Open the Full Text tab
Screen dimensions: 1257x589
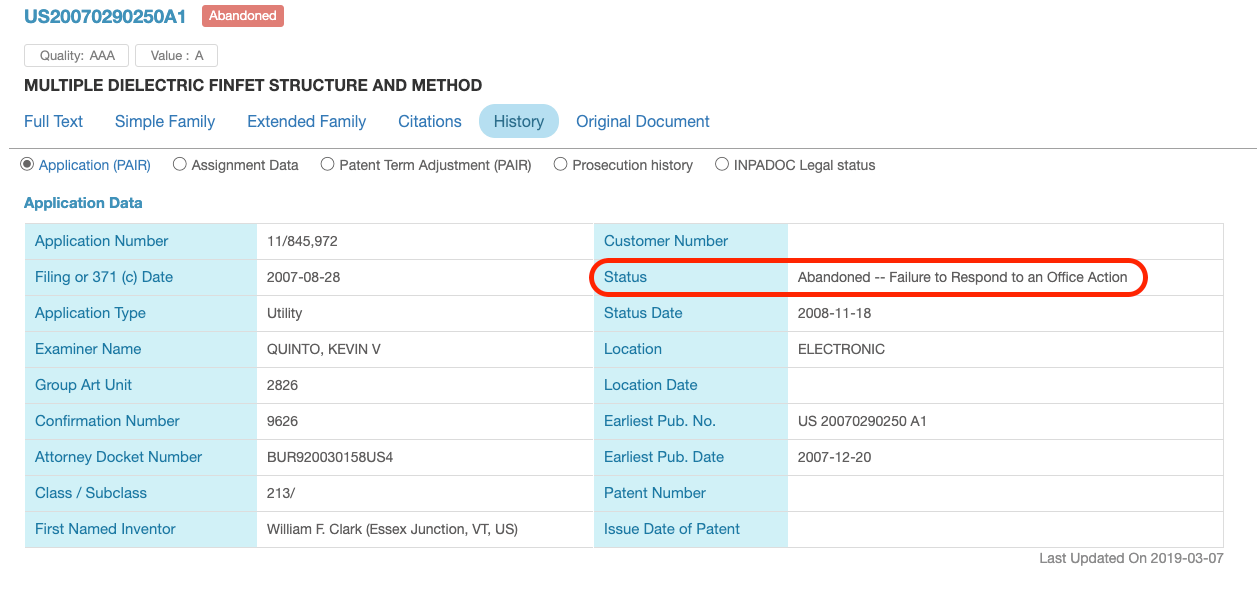53,121
